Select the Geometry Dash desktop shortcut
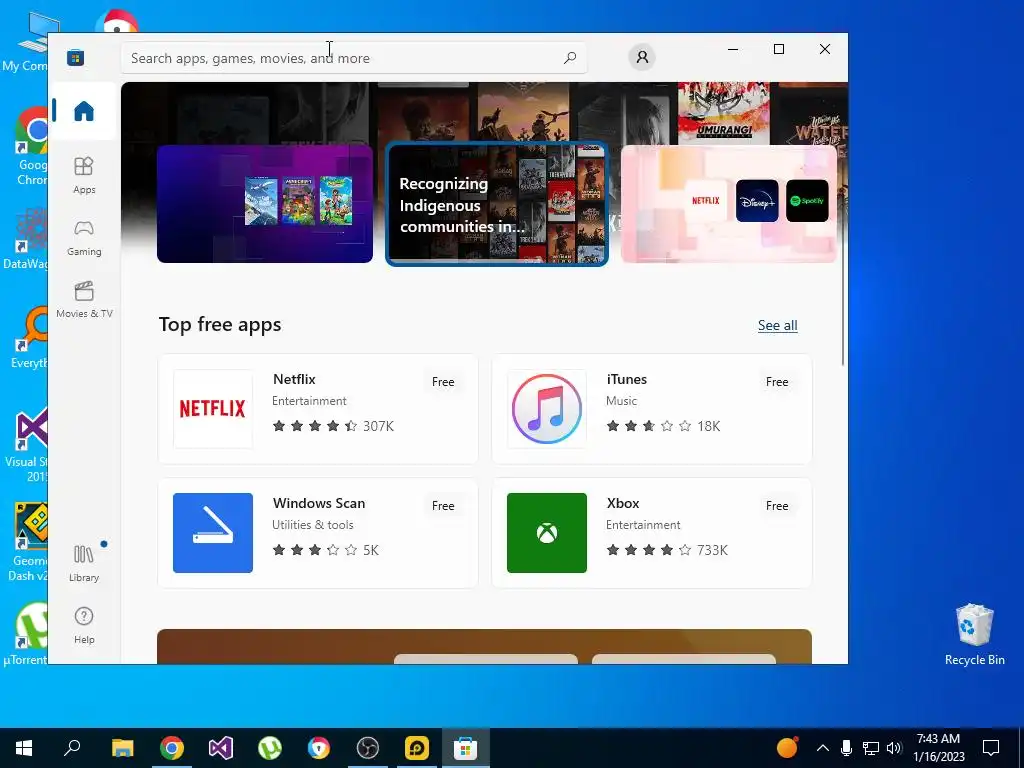 [25, 542]
